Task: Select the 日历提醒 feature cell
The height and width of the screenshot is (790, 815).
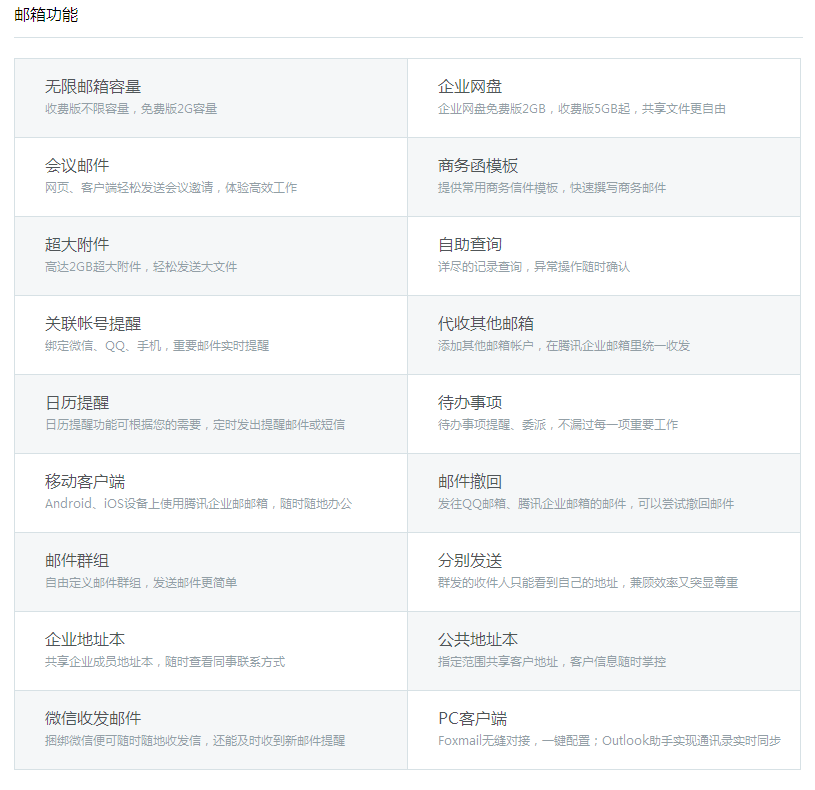Action: click(x=77, y=403)
